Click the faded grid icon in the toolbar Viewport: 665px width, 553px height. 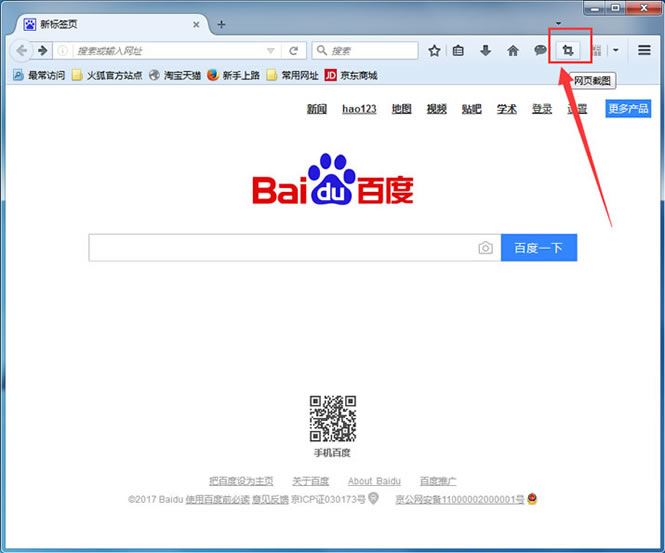[x=597, y=51]
